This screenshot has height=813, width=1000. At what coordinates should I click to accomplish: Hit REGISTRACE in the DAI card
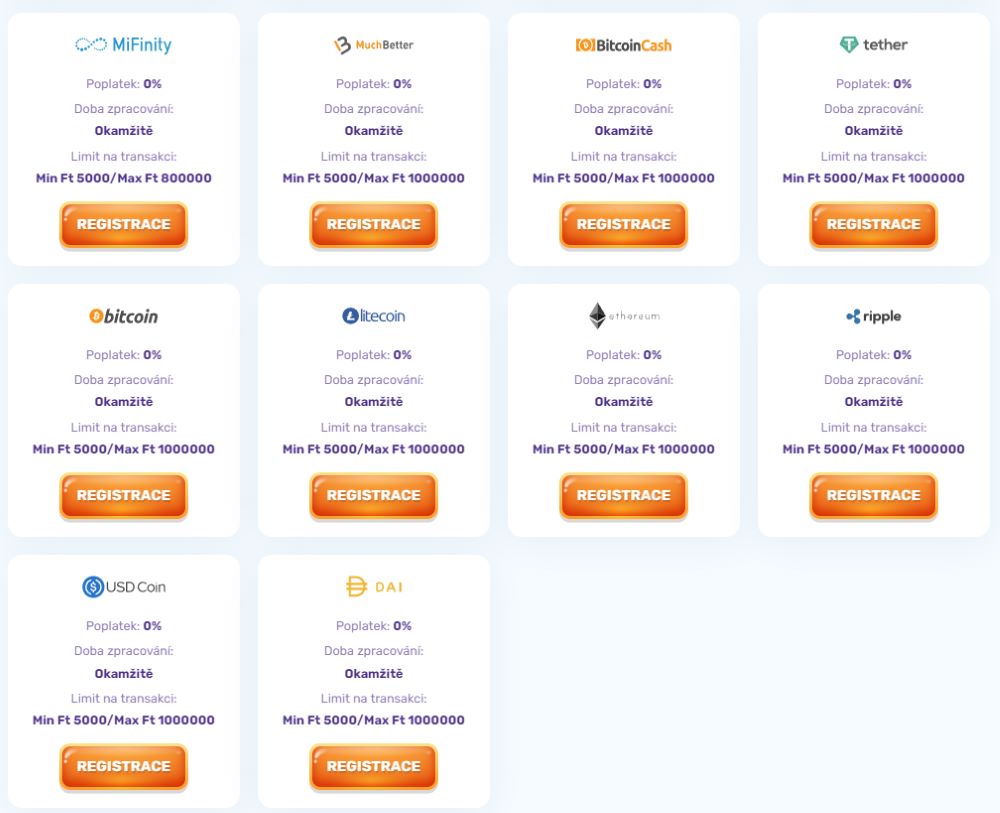[374, 766]
